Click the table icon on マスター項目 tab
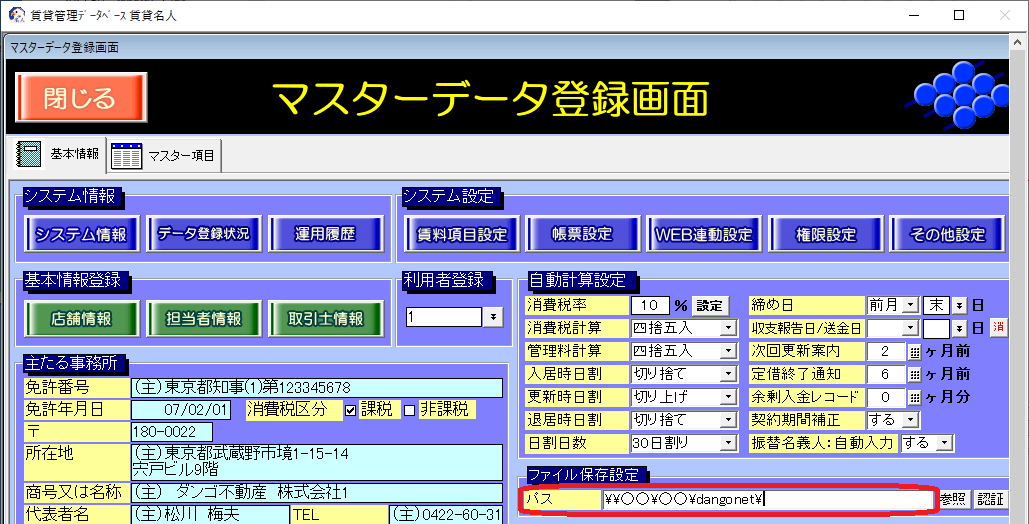 coord(126,155)
